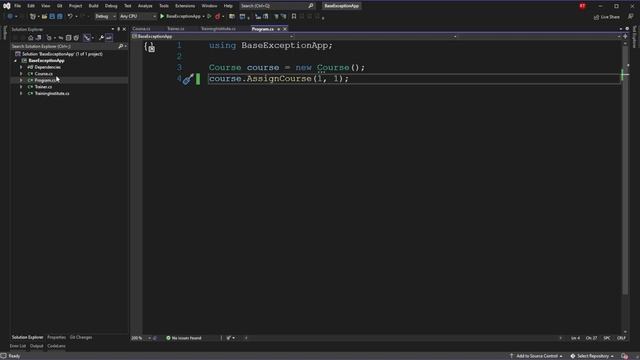Close the Solution Explorer panel
Viewport: 640px width, 360px height.
click(x=124, y=29)
